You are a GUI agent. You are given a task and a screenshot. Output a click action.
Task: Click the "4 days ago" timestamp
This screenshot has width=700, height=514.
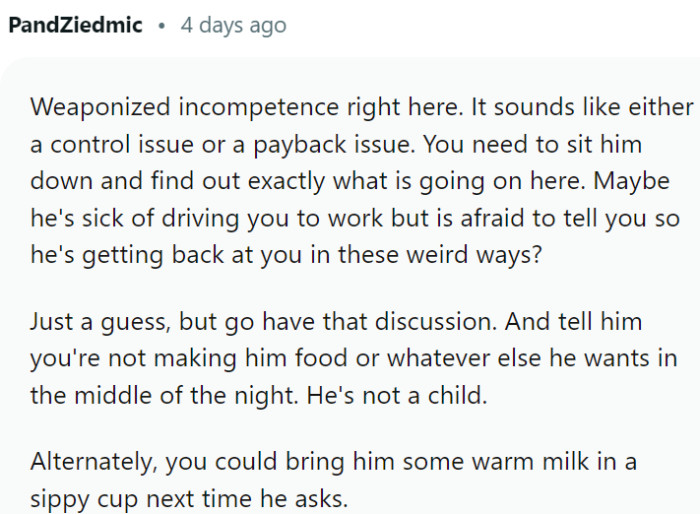[x=233, y=24]
